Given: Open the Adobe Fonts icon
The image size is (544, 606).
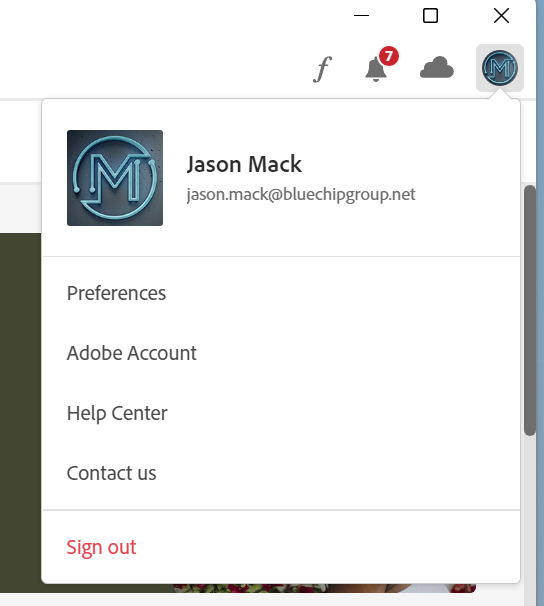Looking at the screenshot, I should 322,69.
